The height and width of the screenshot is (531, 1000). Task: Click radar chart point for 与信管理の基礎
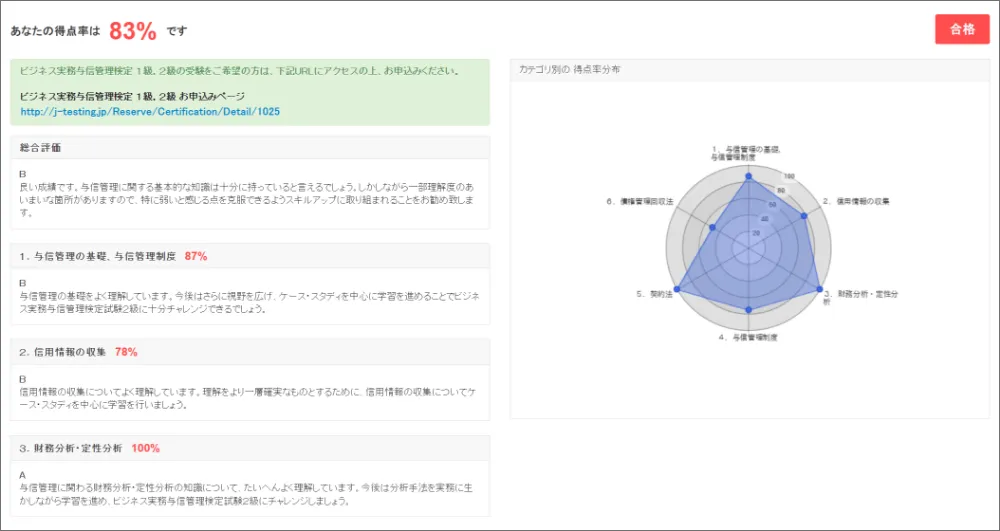(x=749, y=177)
